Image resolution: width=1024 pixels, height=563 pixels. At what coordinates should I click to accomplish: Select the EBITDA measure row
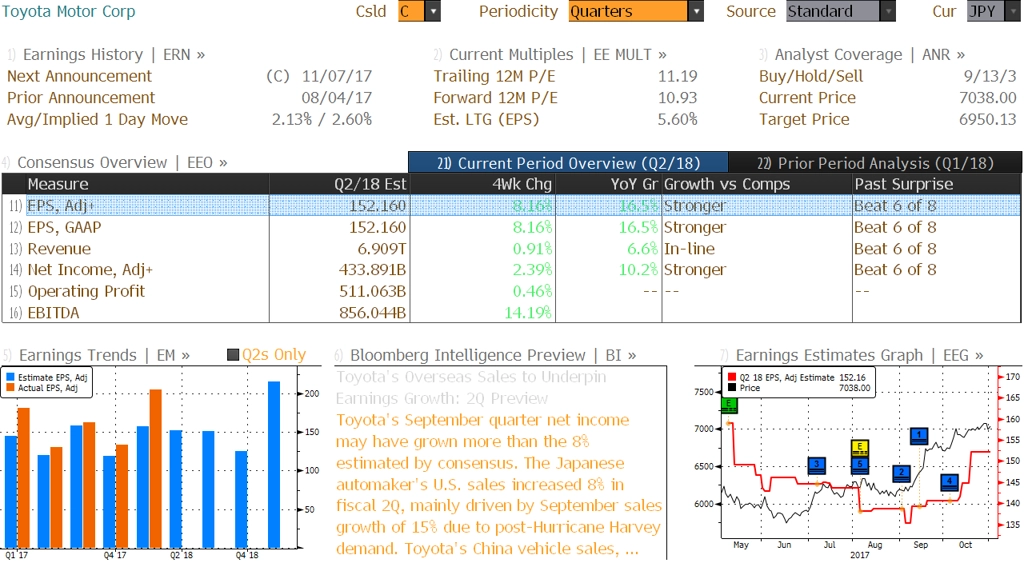[511, 313]
